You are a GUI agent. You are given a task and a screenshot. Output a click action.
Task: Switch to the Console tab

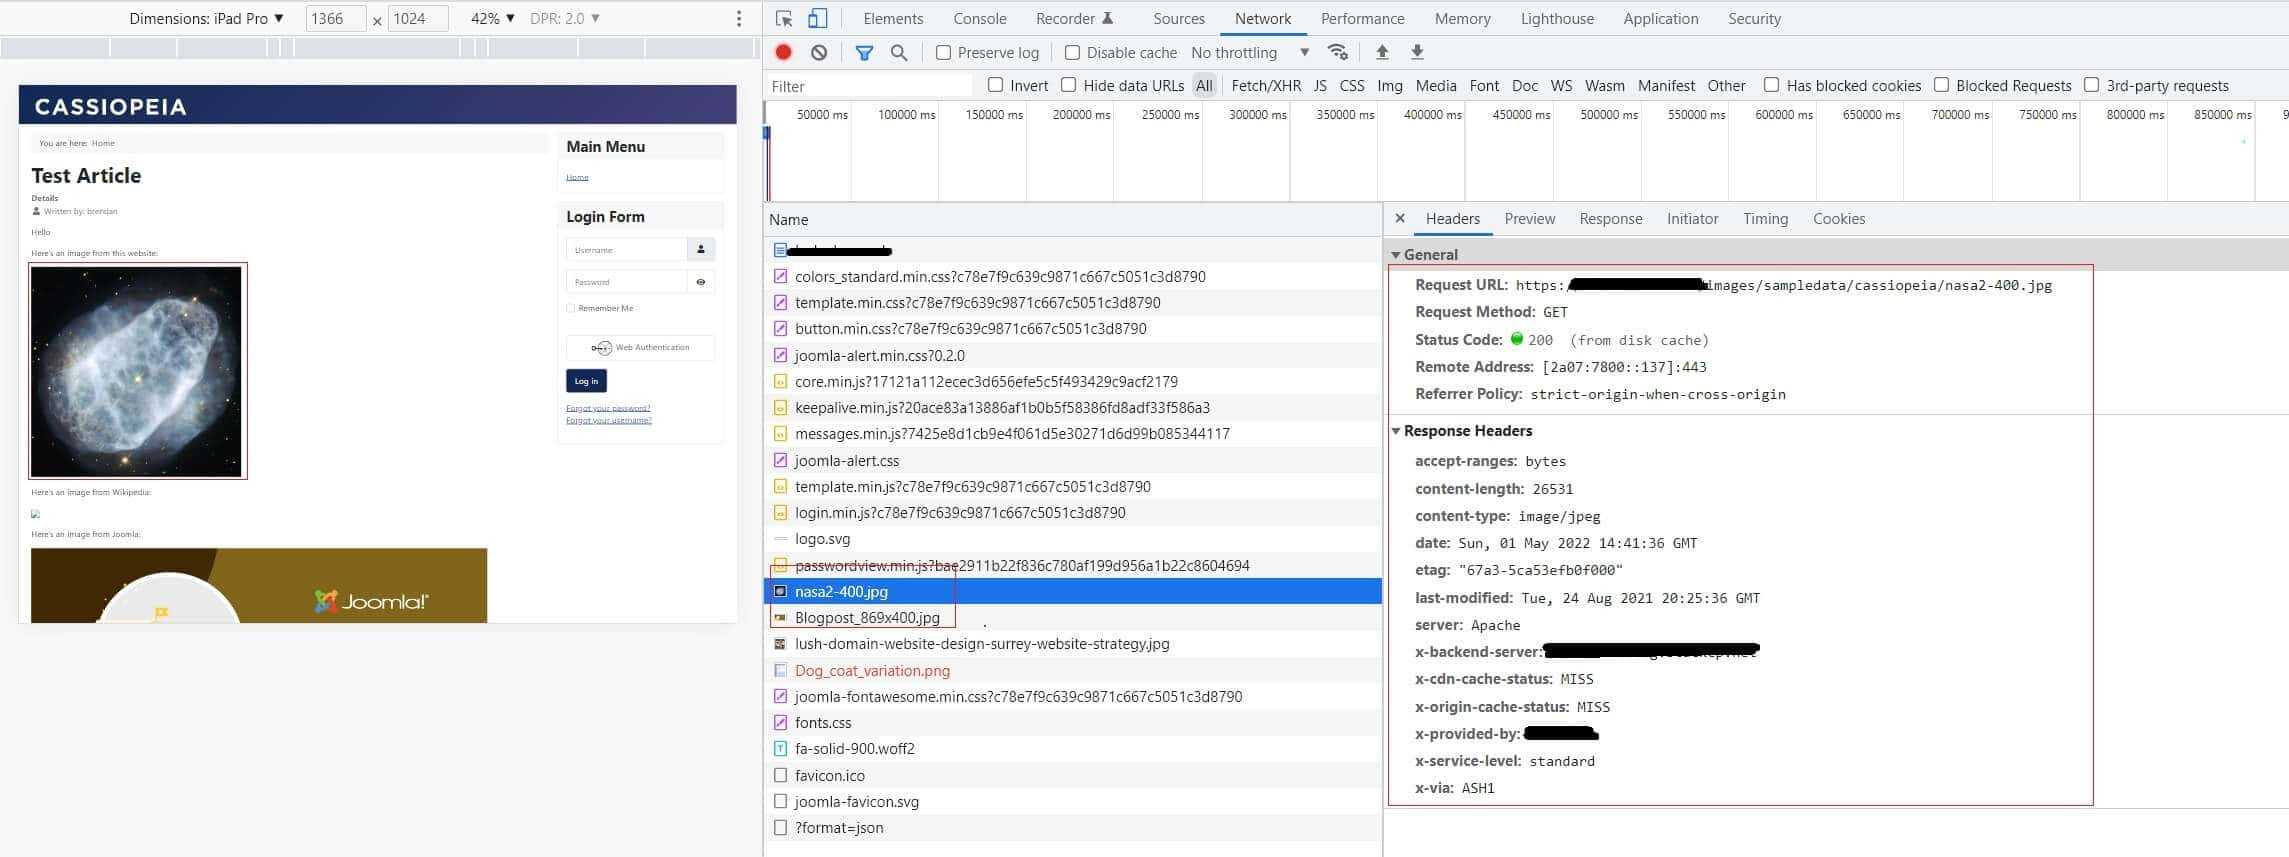tap(979, 18)
